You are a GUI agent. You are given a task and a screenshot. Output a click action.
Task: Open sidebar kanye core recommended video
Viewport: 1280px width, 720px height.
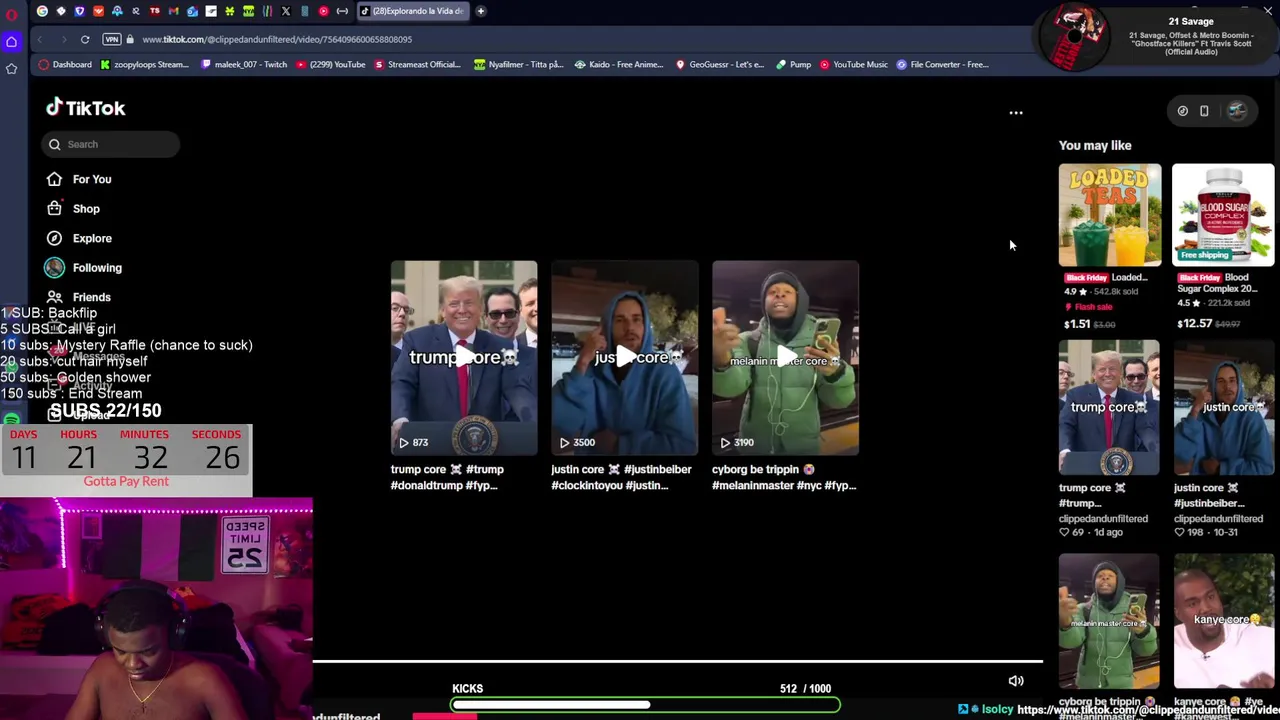tap(1224, 620)
